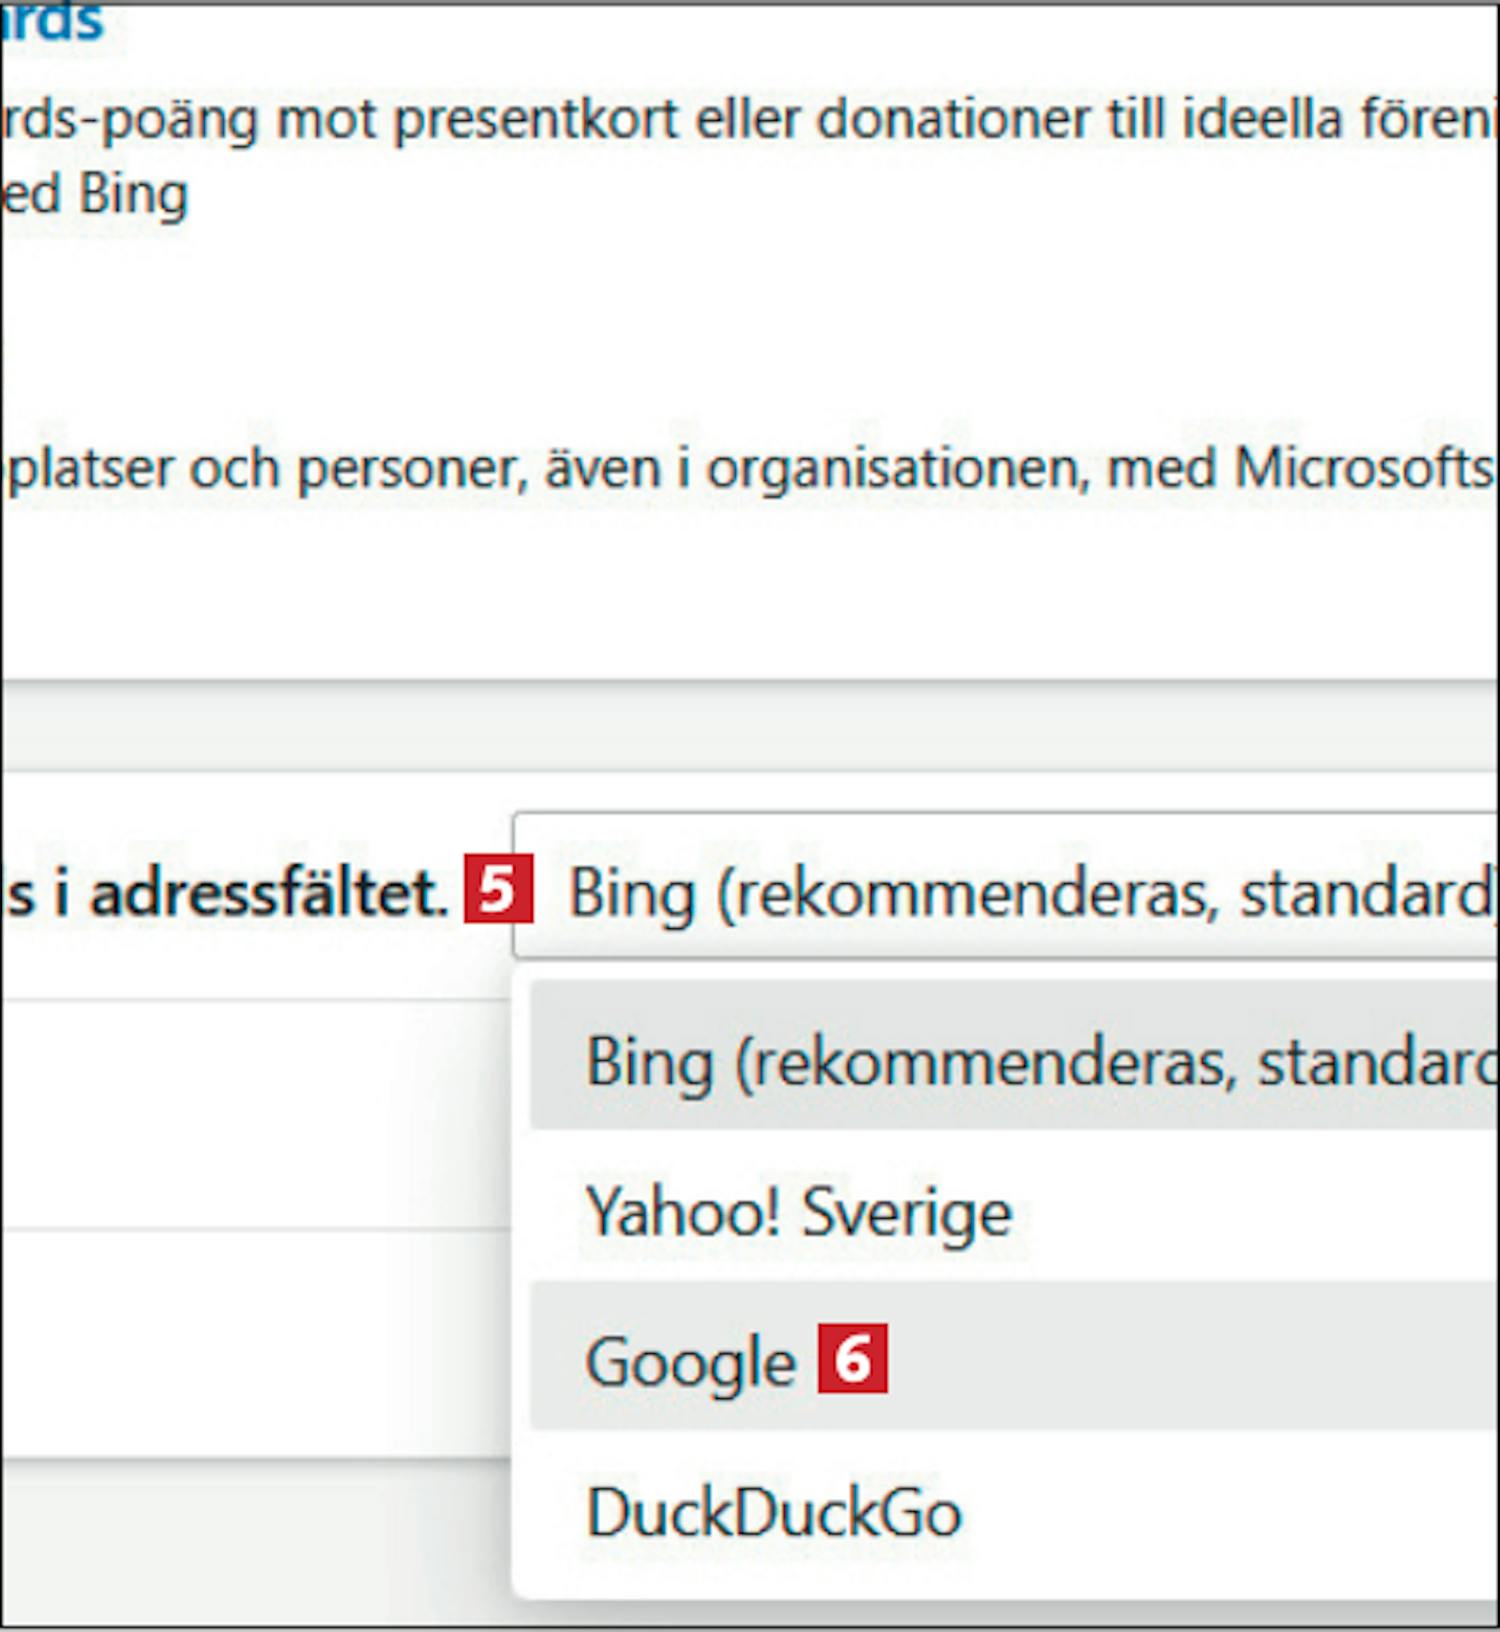Screen dimensions: 1500x1632
Task: Click the word 'Microsofts' in the description
Action: (x=1364, y=468)
